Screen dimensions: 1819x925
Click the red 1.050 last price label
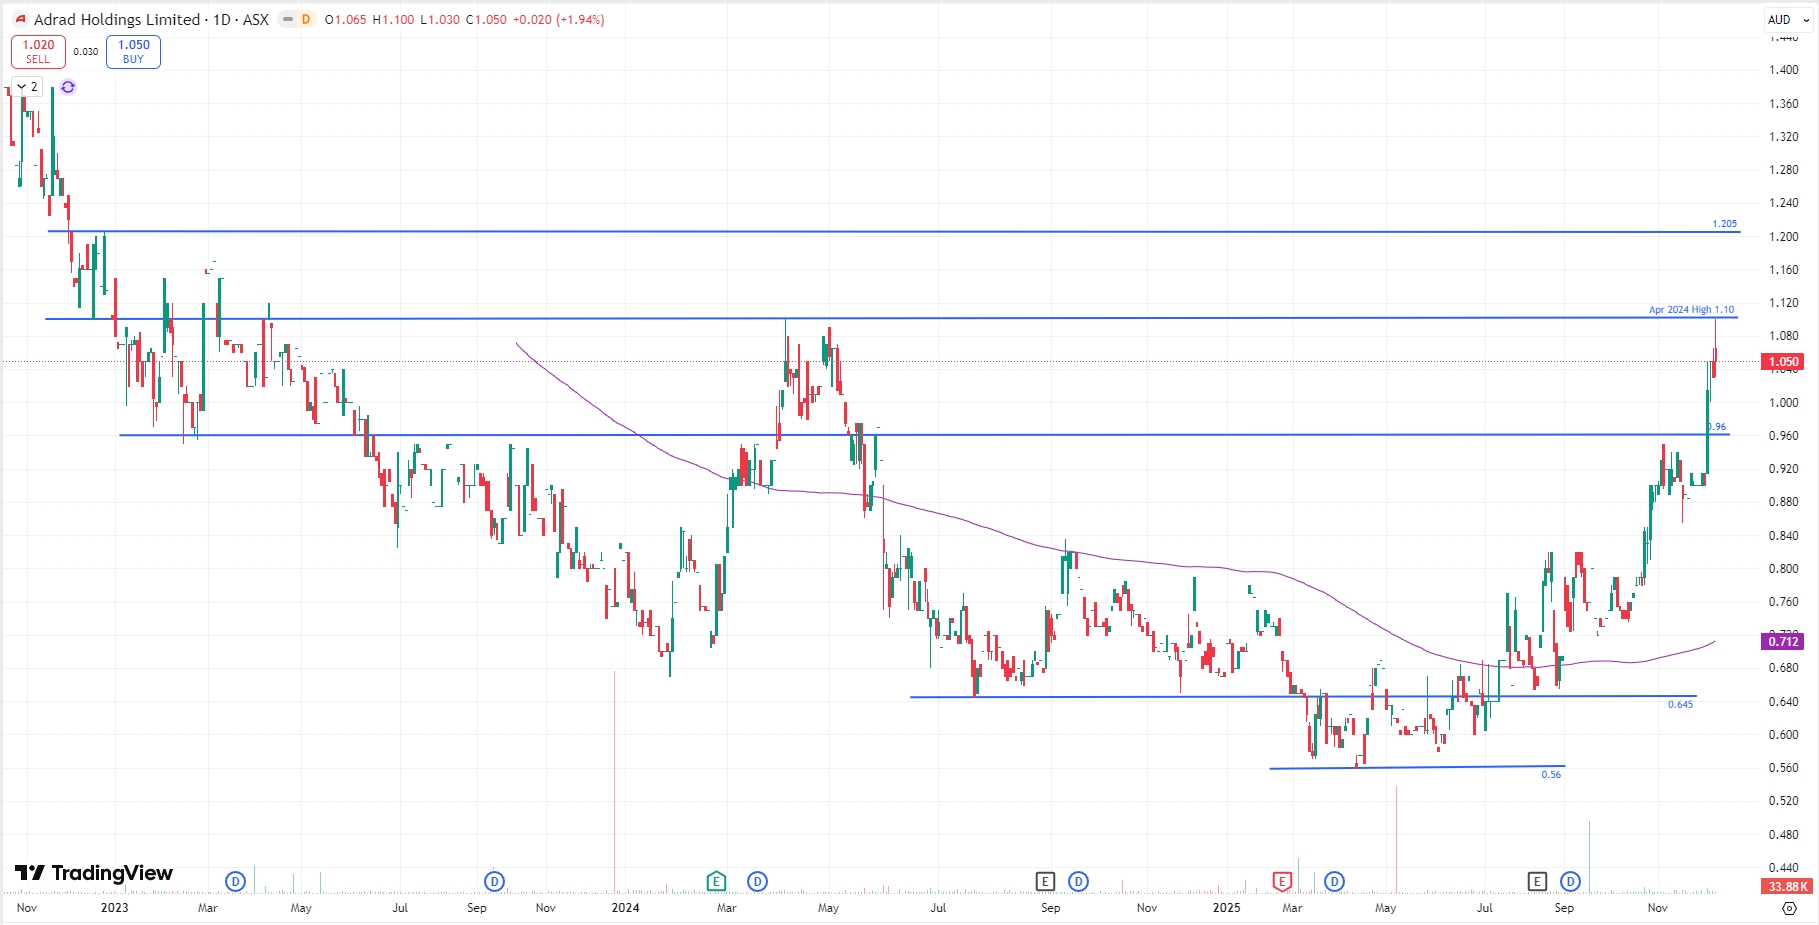click(x=1783, y=362)
